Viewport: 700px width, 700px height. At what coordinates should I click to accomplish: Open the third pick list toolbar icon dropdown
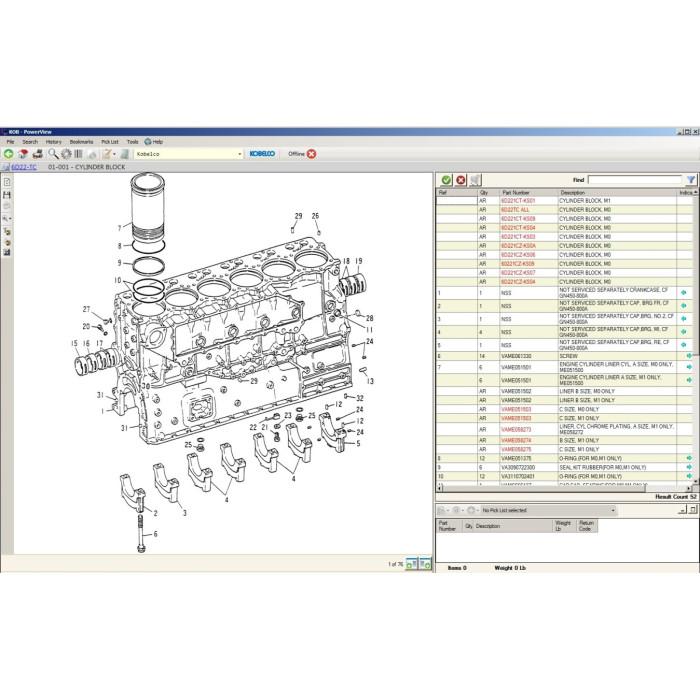(x=477, y=510)
